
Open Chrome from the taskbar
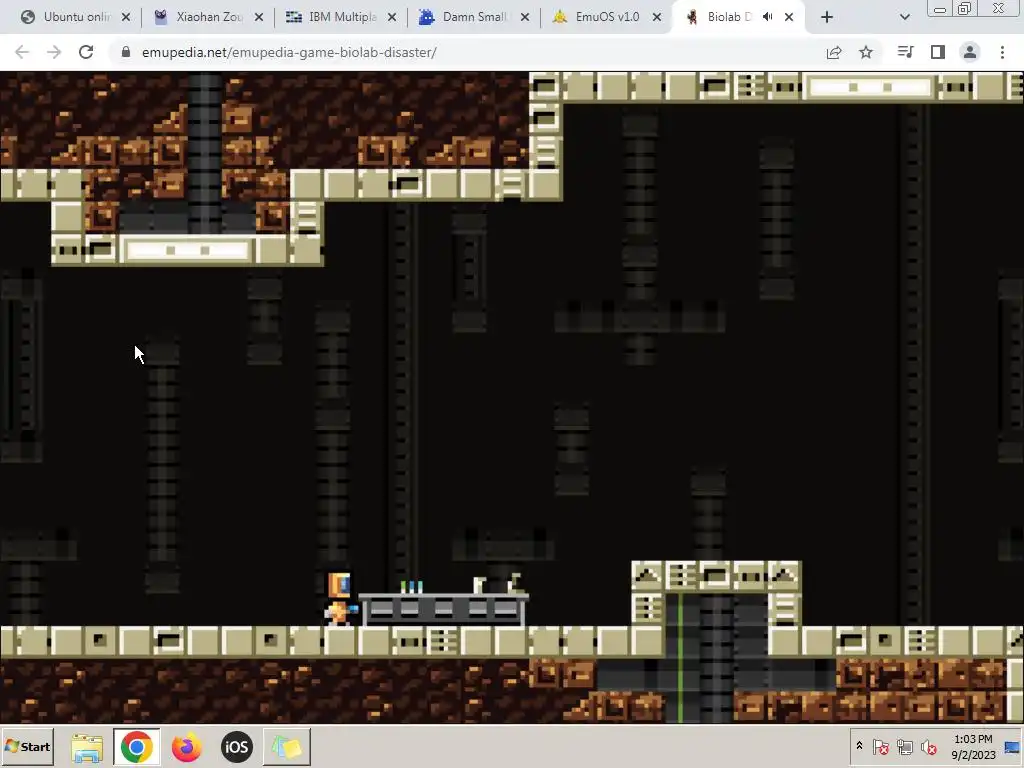coord(136,747)
